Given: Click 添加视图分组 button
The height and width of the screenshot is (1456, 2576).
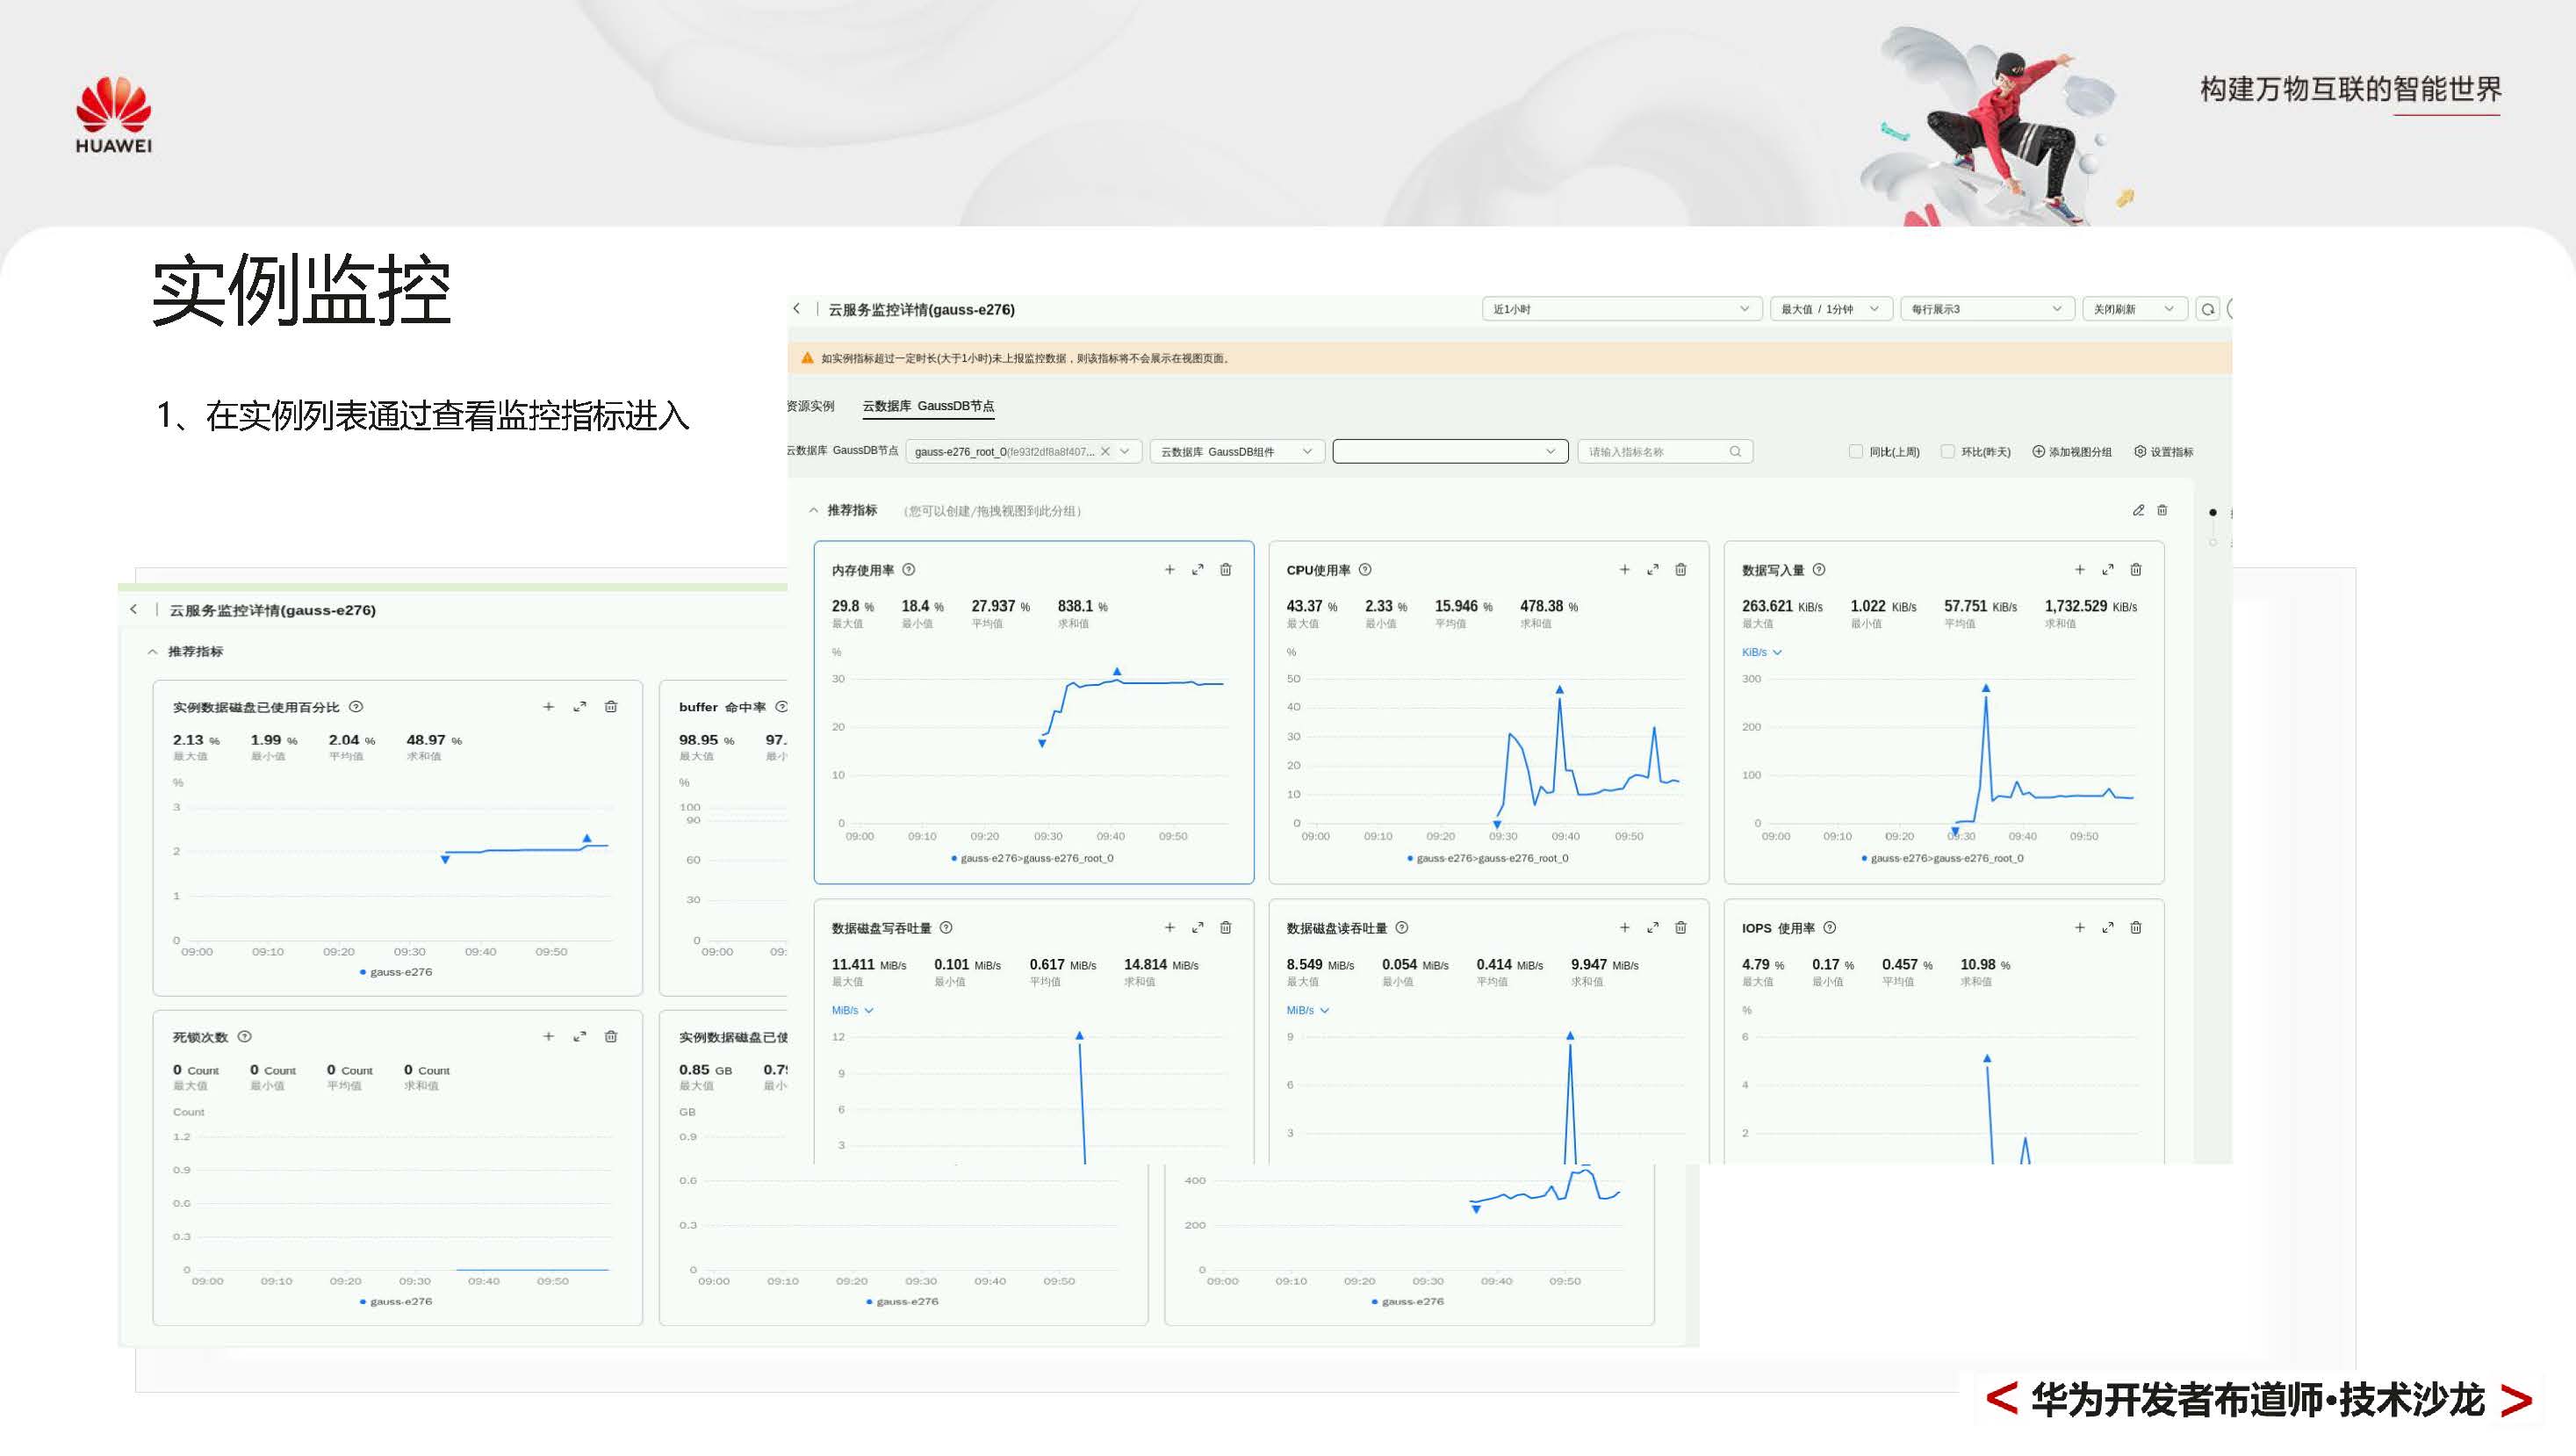Looking at the screenshot, I should (x=2071, y=452).
